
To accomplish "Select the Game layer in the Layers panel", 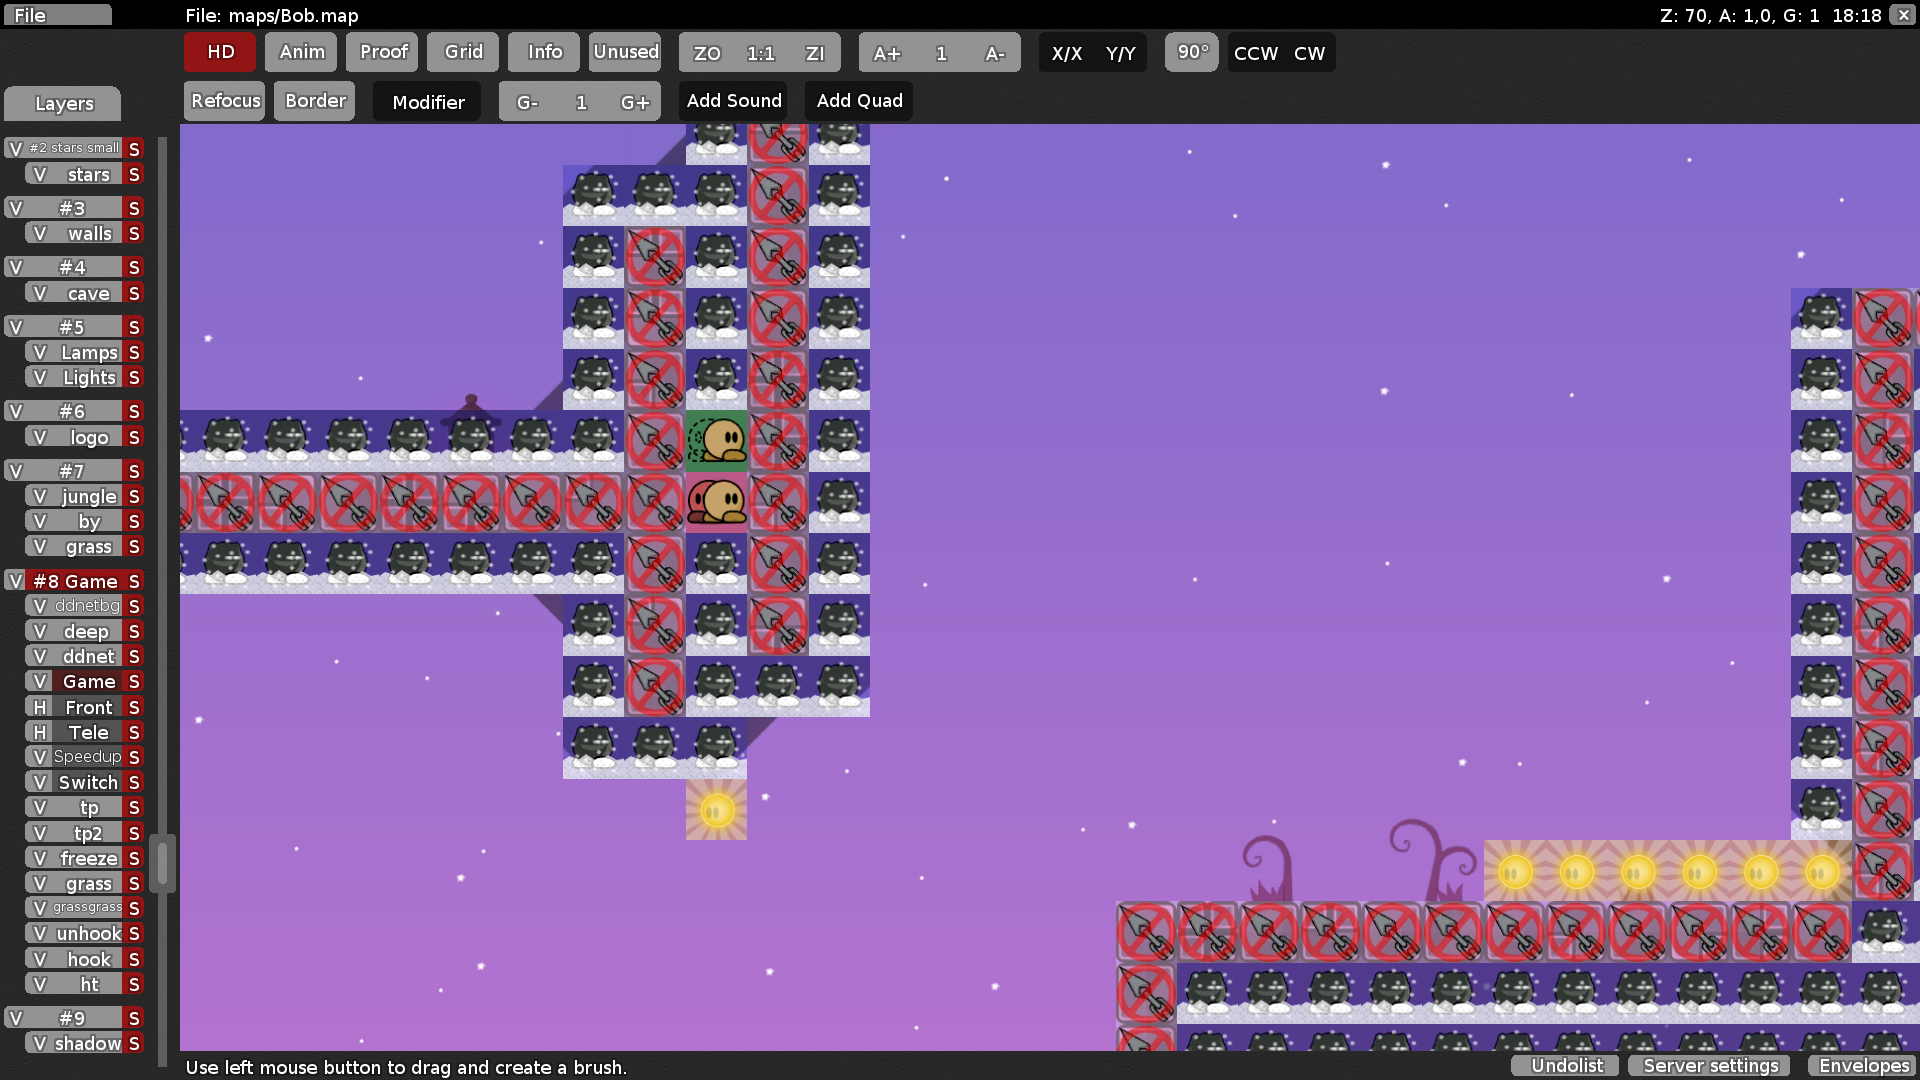I will 90,681.
